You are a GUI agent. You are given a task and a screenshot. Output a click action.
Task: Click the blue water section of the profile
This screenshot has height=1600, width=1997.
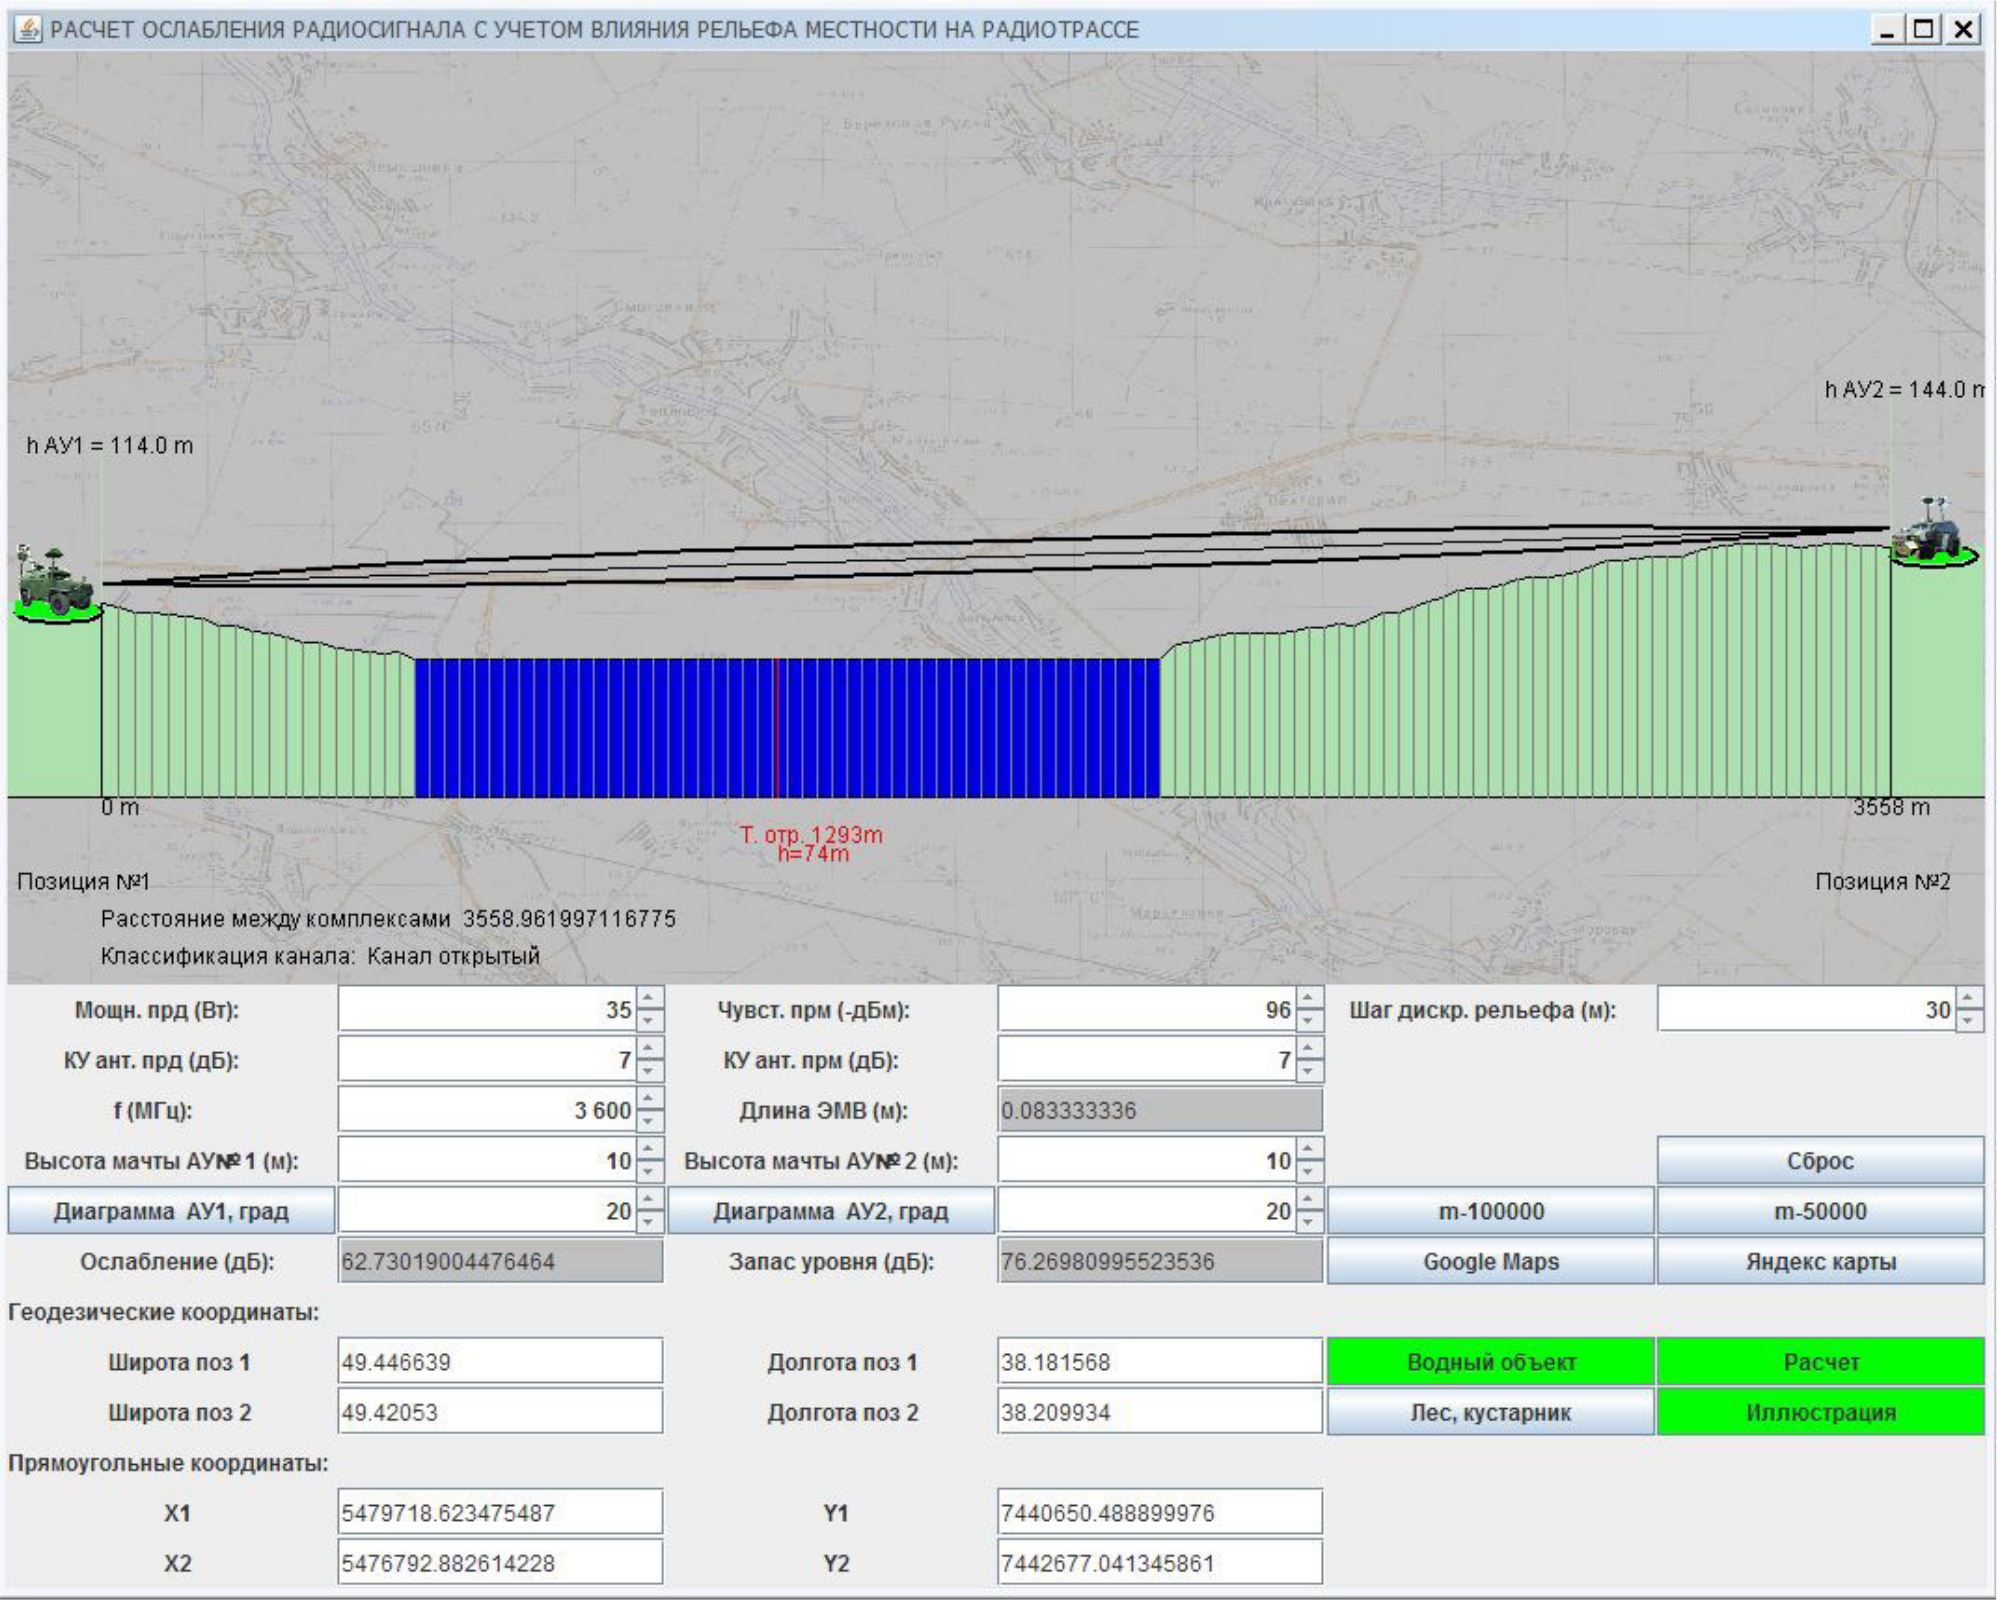[600, 727]
